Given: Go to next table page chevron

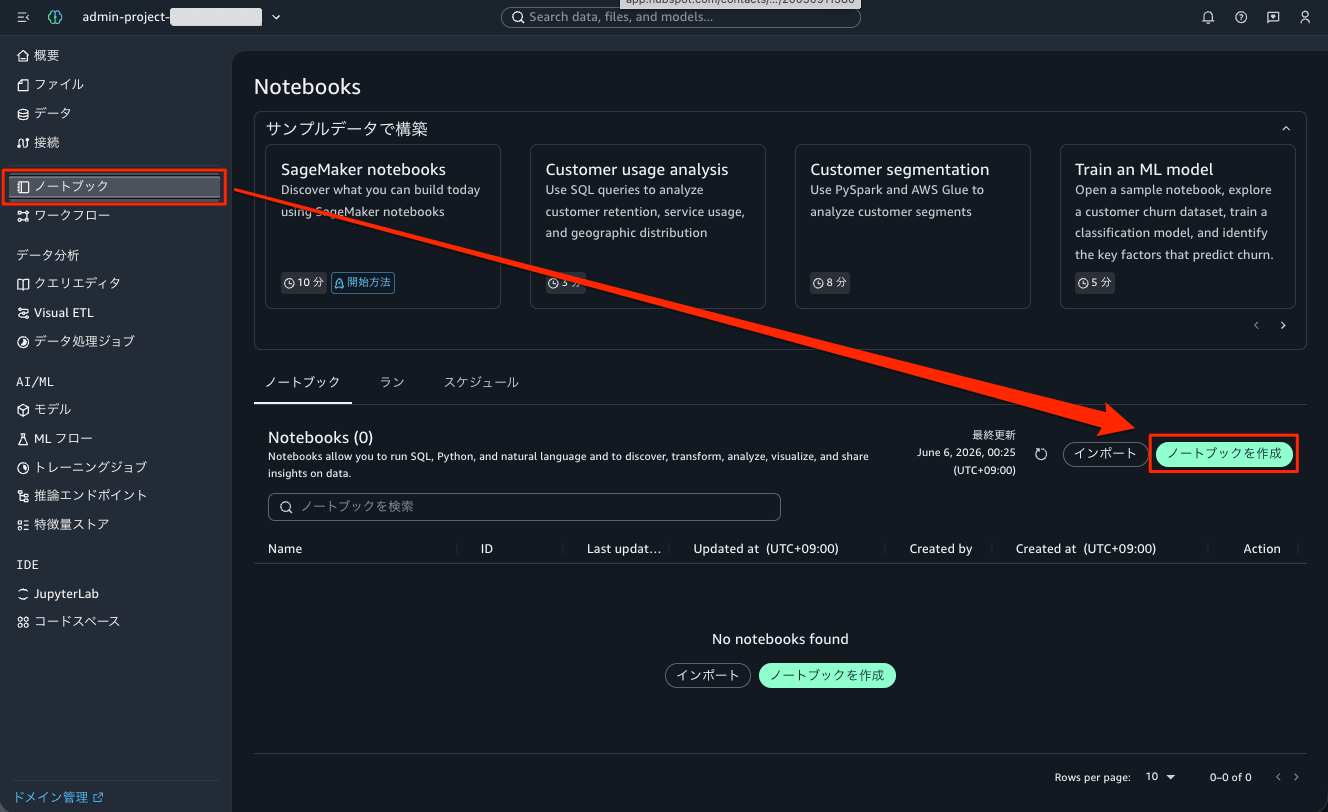Looking at the screenshot, I should click(1297, 777).
